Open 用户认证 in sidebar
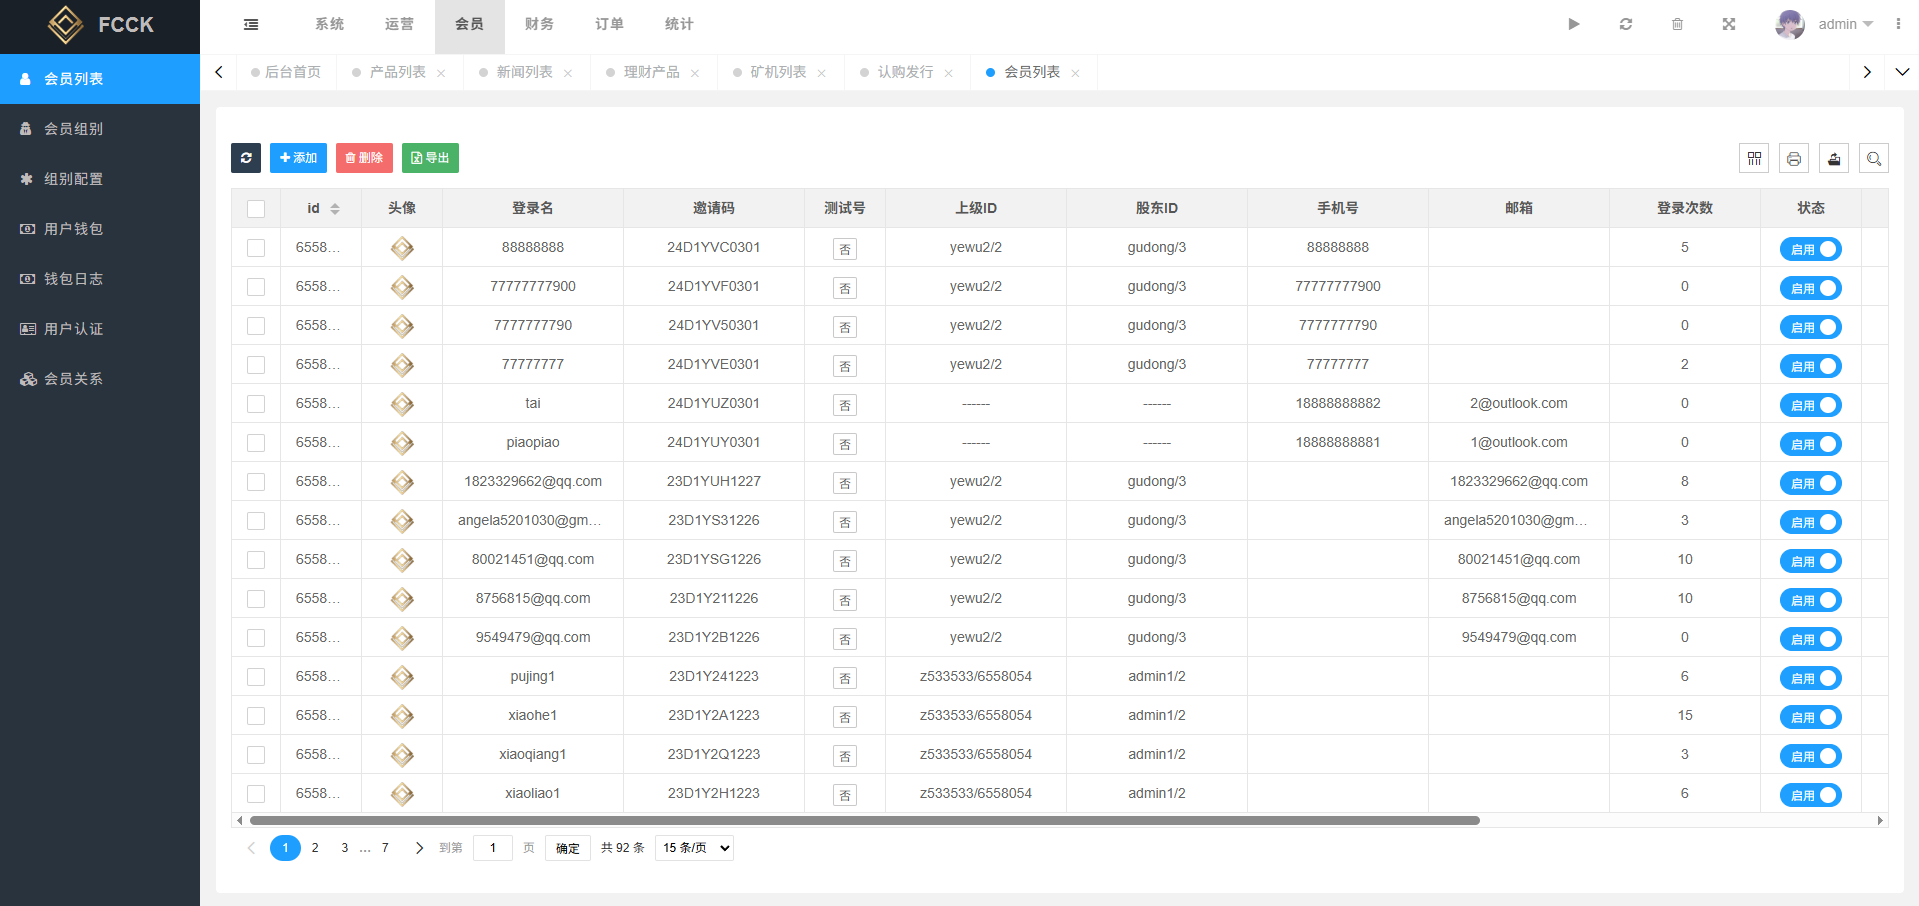1919x906 pixels. click(100, 329)
